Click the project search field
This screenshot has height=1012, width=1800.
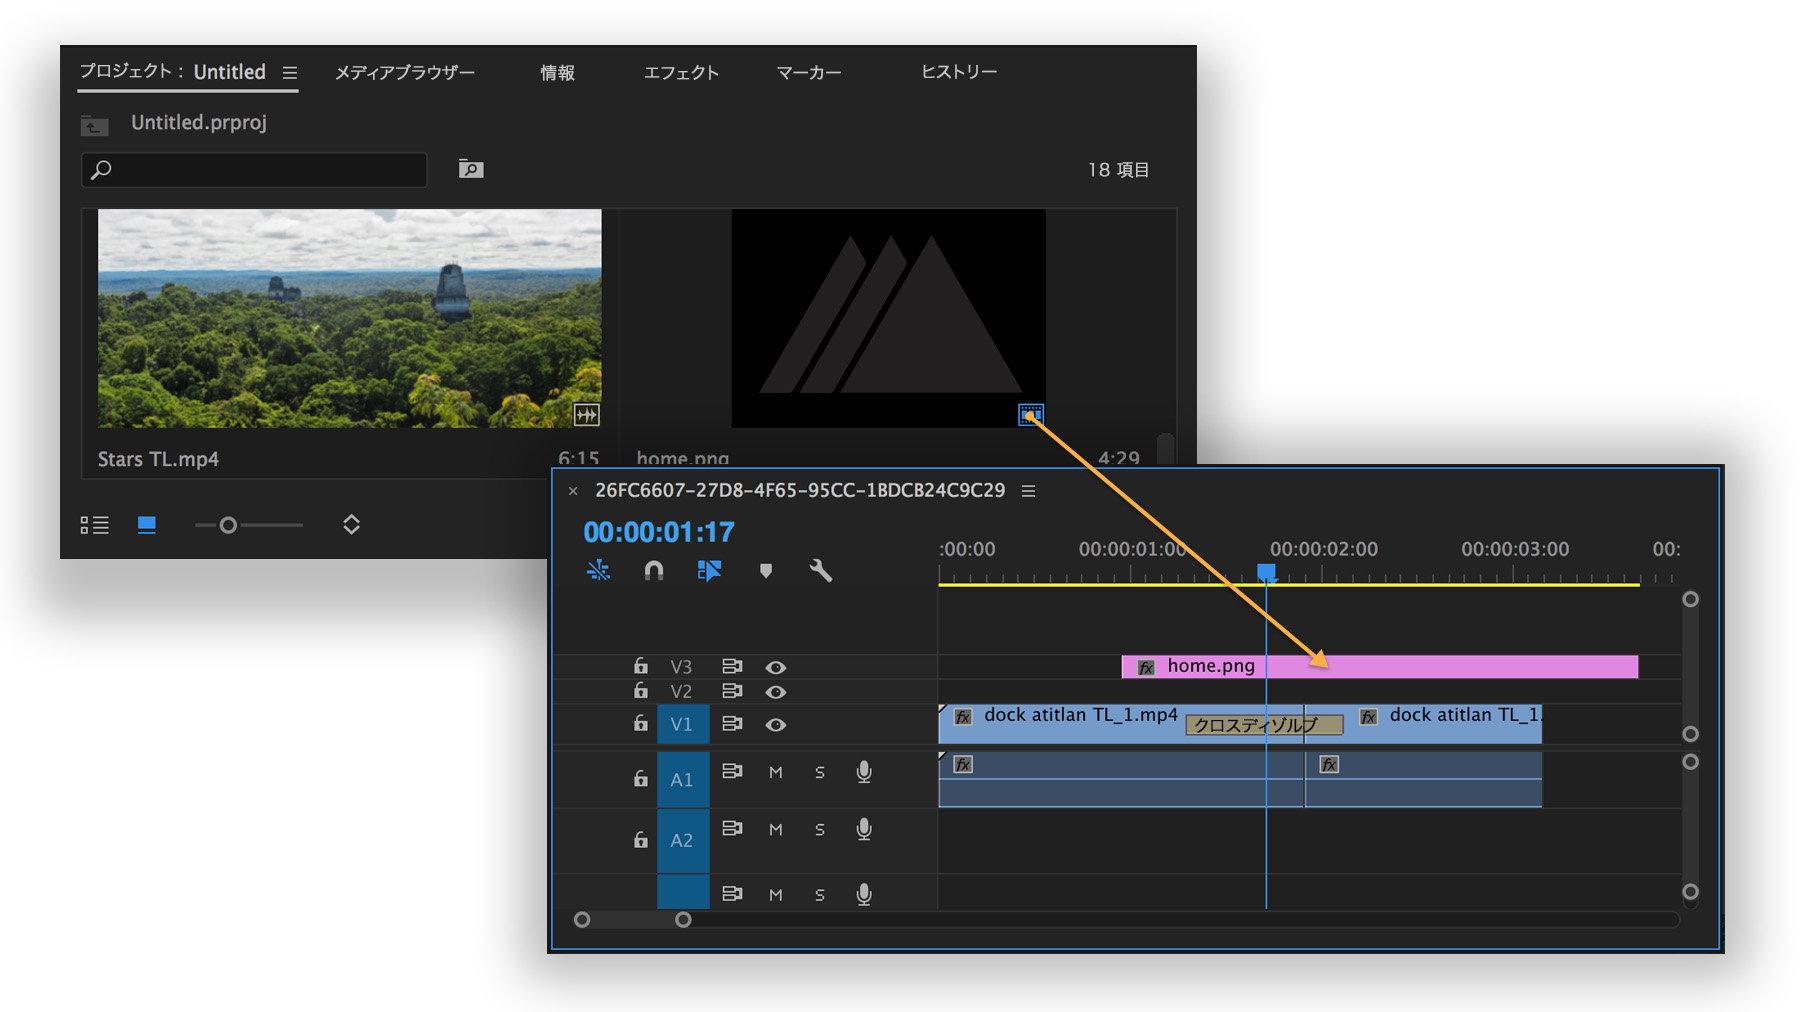254,170
